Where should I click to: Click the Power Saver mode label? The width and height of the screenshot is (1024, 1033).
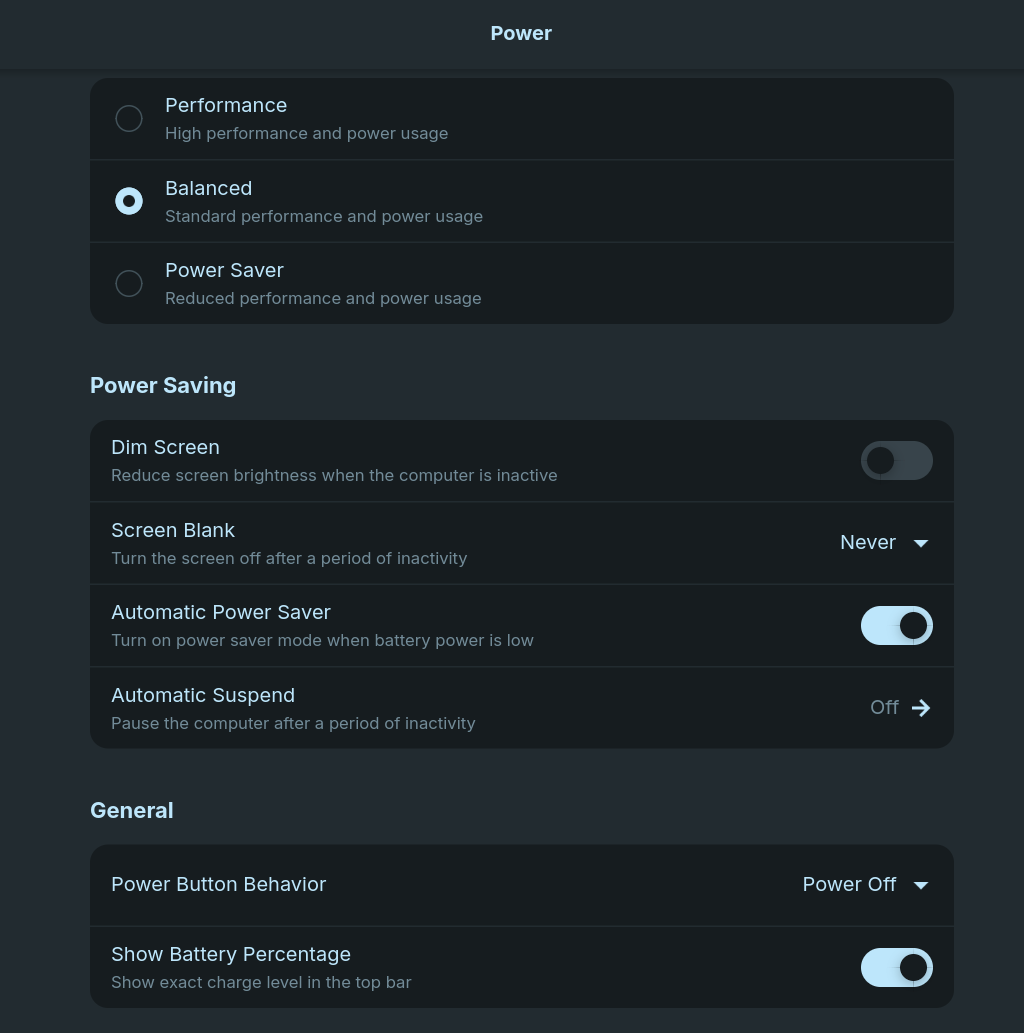point(224,270)
